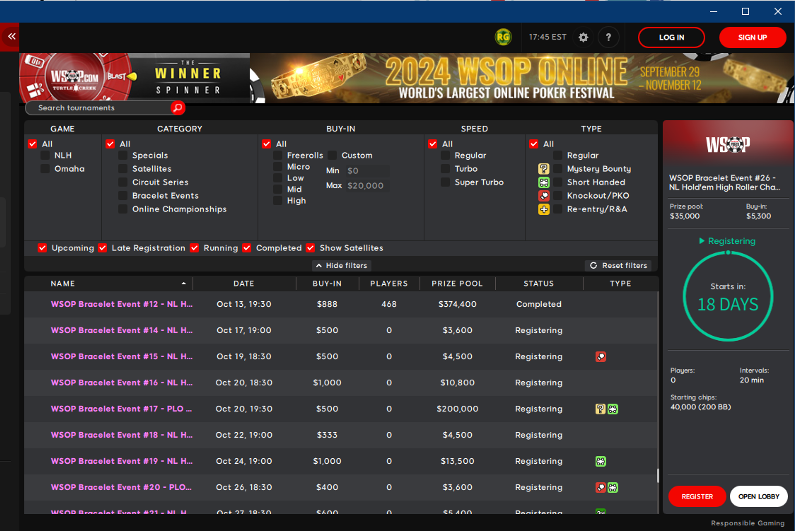Image resolution: width=795 pixels, height=531 pixels.
Task: Sort tournaments by TYPE column
Action: pos(621,284)
